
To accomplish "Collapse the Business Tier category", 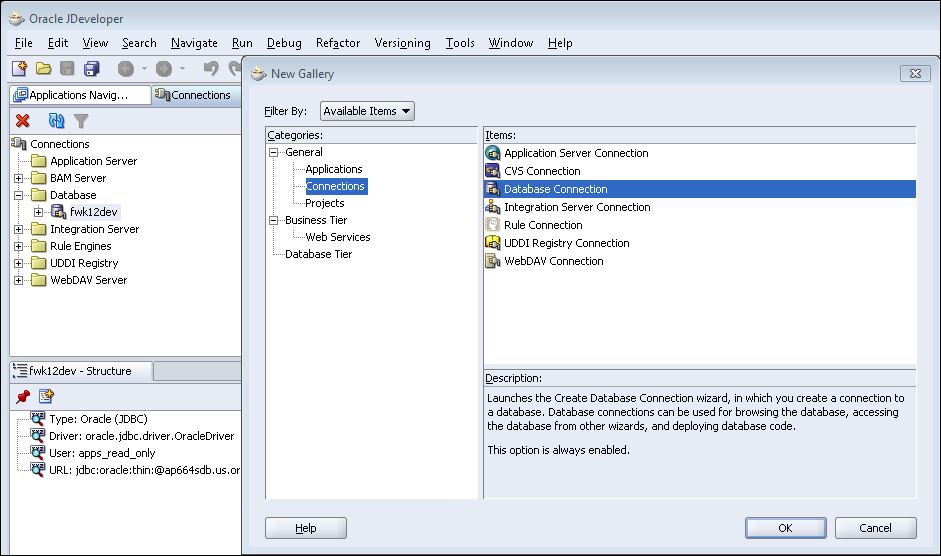I will coord(274,220).
